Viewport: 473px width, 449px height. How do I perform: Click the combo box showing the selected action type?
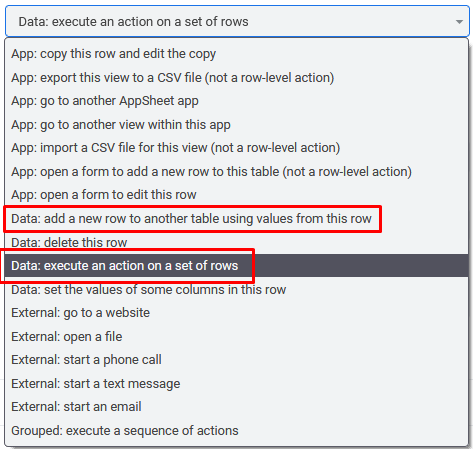click(237, 21)
